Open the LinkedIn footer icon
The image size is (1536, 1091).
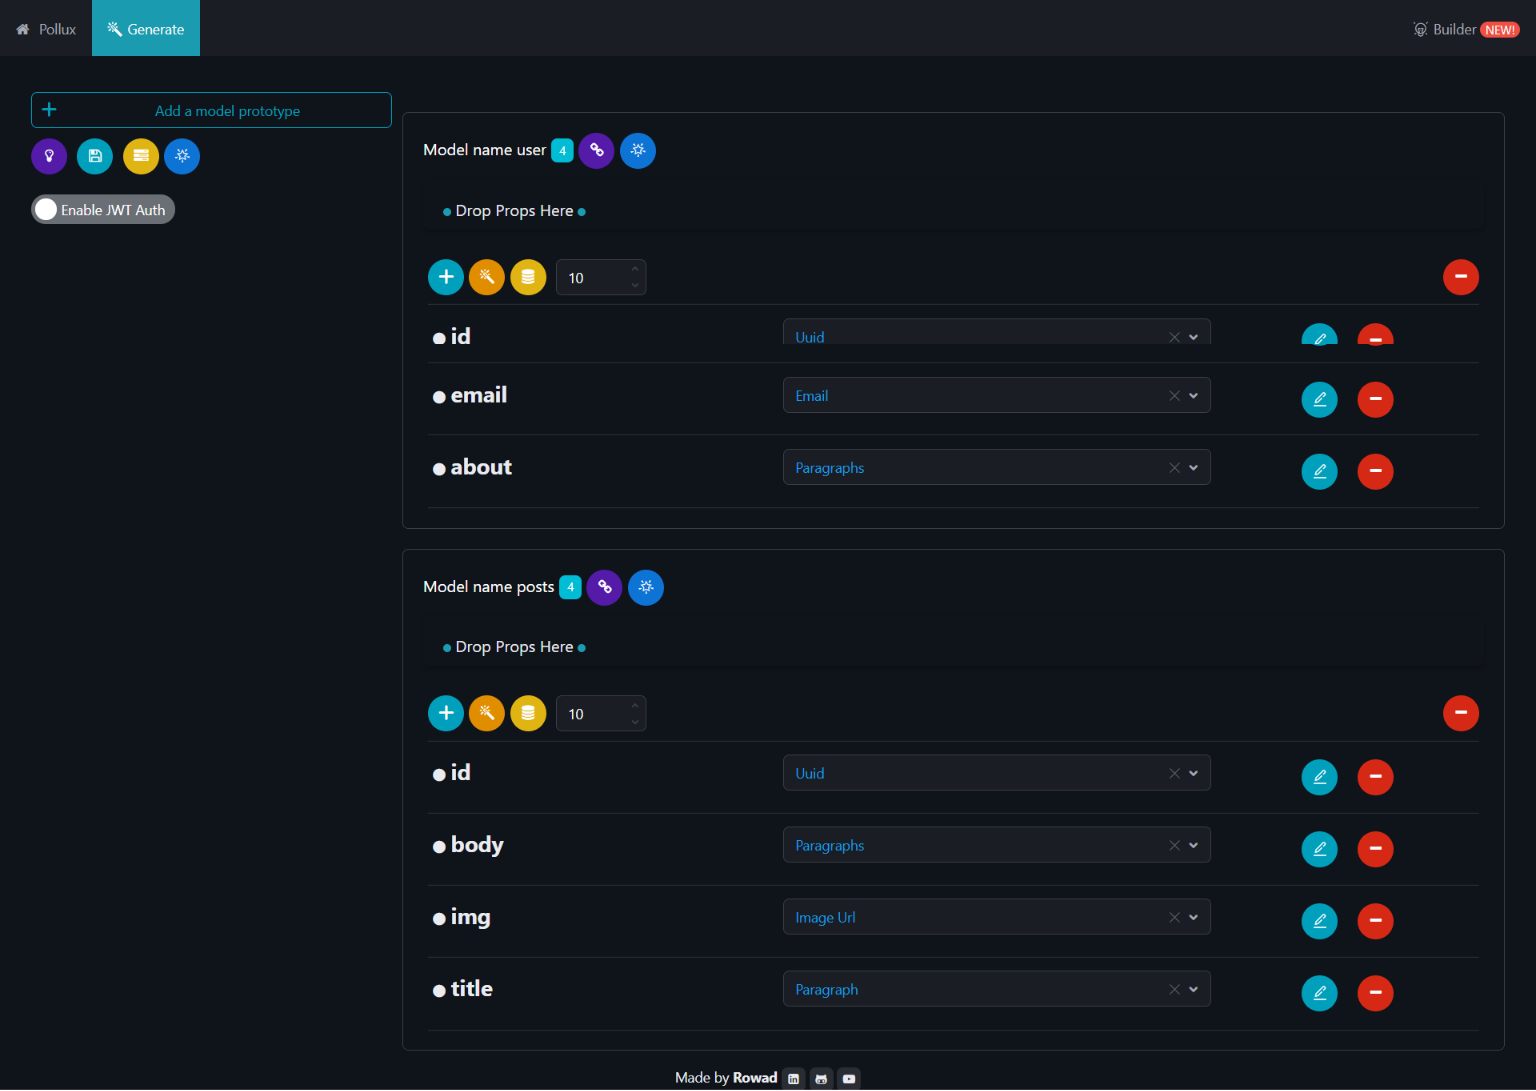coord(794,1079)
